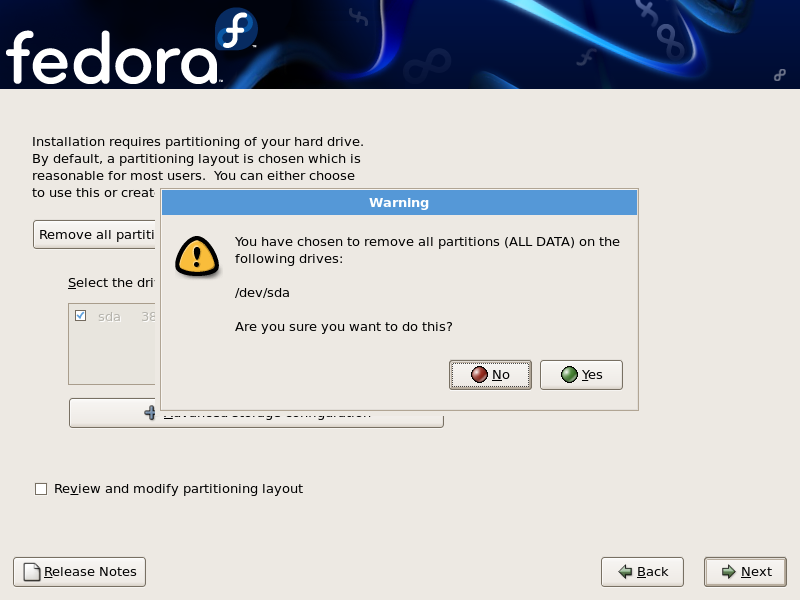800x600 pixels.
Task: Click the Next button
Action: 745,571
